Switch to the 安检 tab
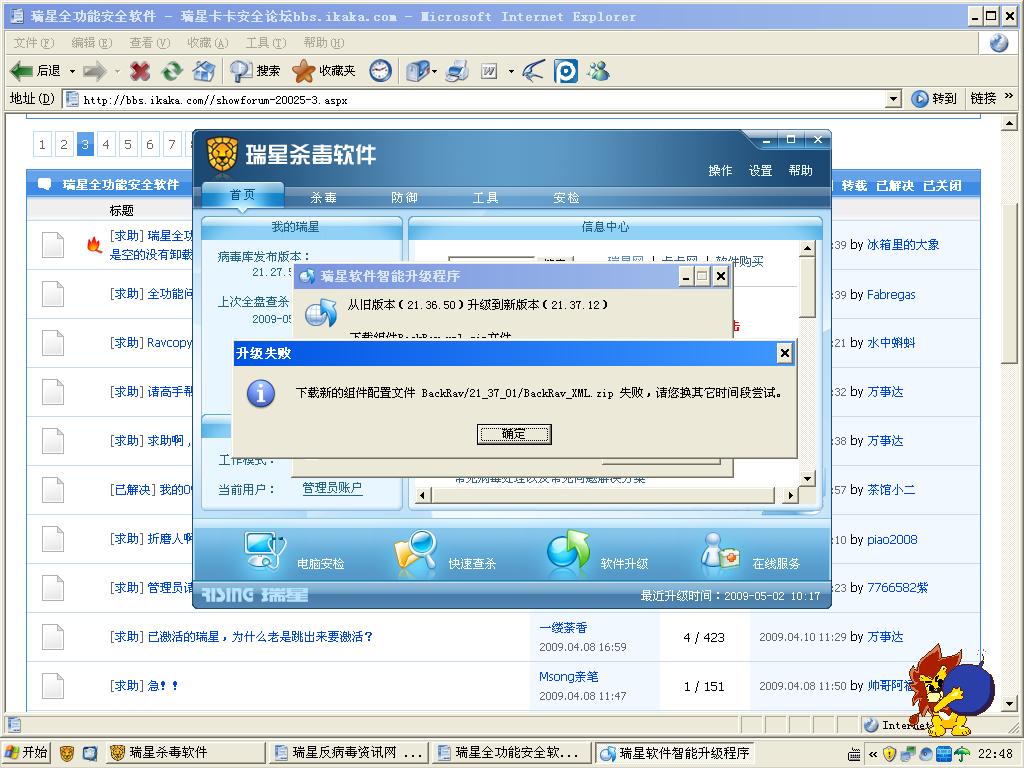 coord(566,198)
